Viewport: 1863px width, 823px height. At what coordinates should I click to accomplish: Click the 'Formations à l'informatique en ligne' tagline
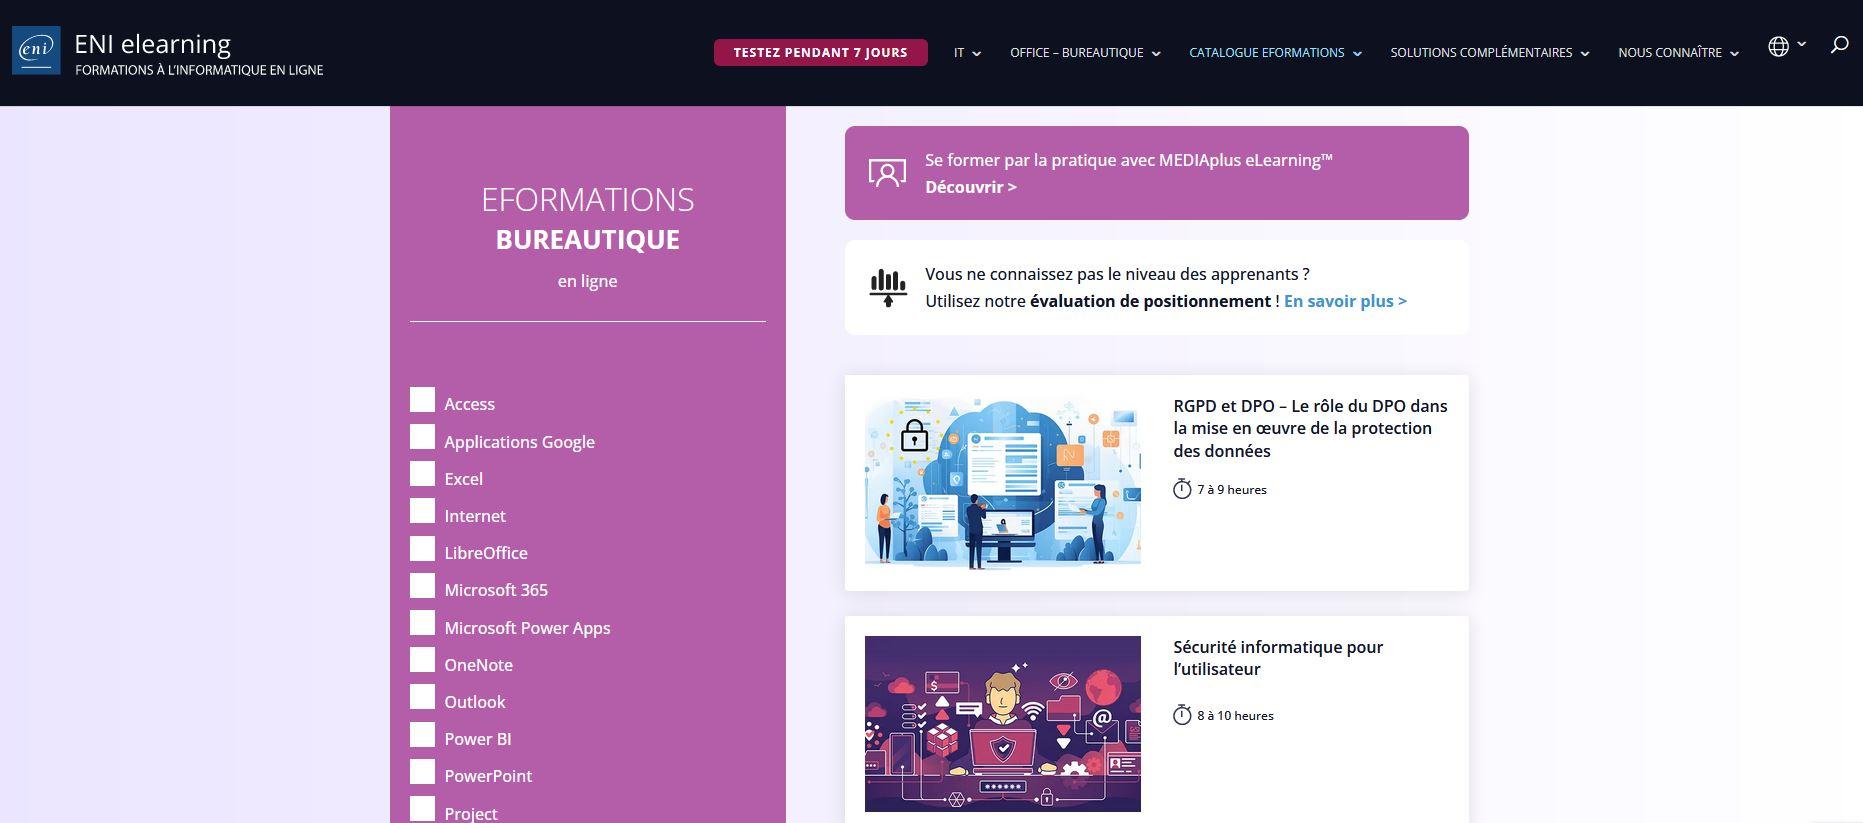tap(199, 70)
